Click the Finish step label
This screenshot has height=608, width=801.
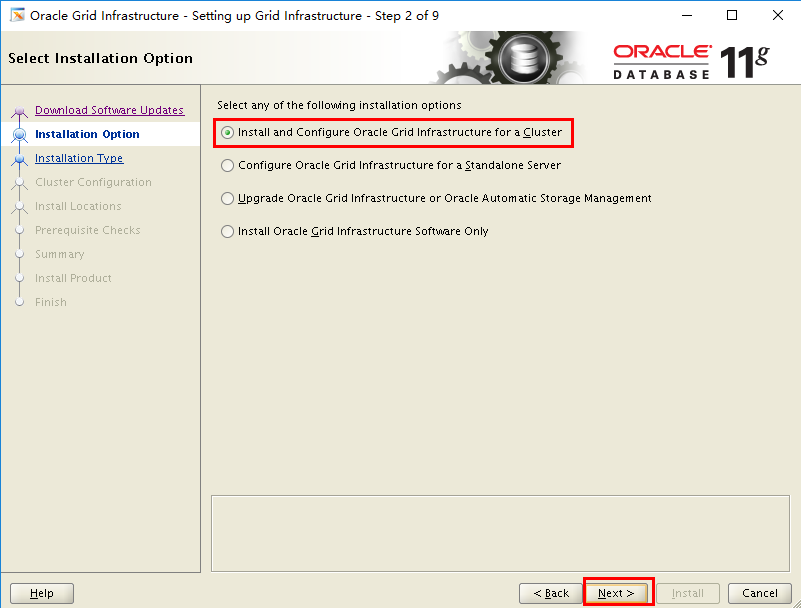click(x=51, y=302)
